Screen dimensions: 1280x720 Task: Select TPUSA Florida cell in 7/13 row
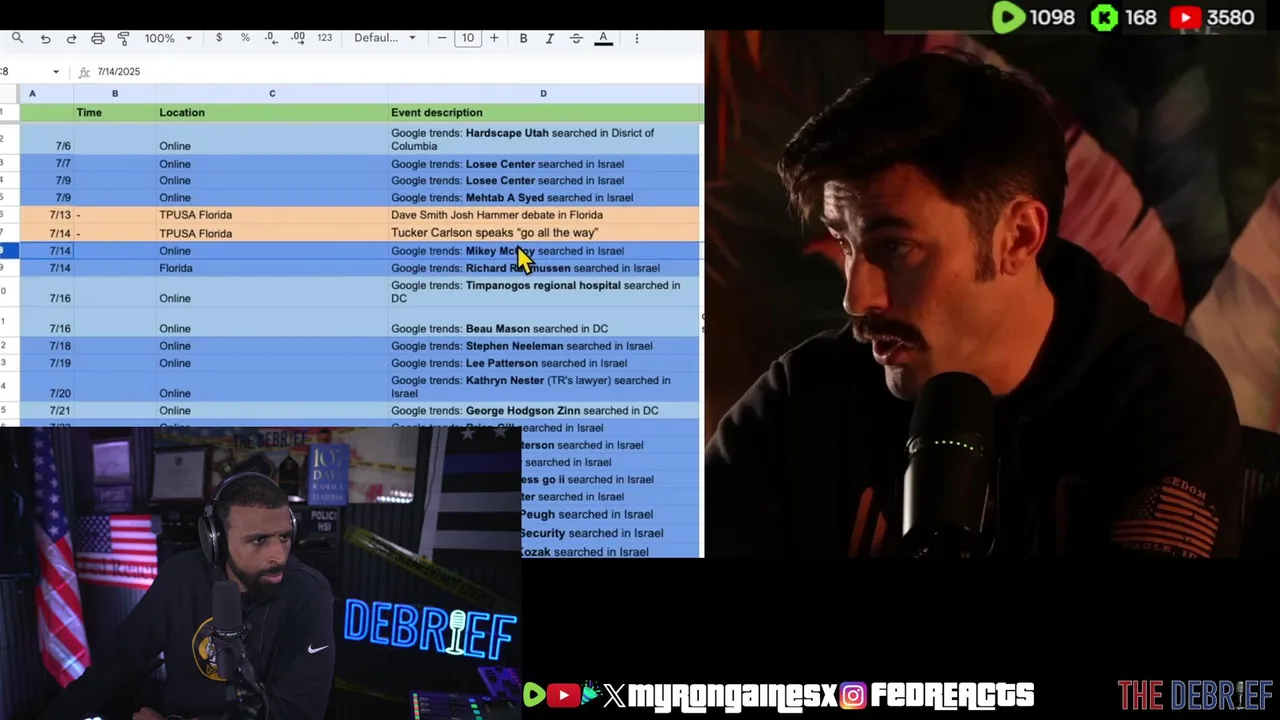click(271, 215)
